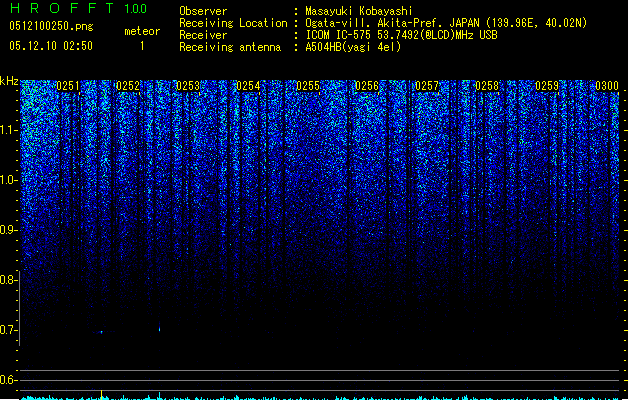Click the 0251 time marker
Screen dimensions: 629x400
click(68, 86)
